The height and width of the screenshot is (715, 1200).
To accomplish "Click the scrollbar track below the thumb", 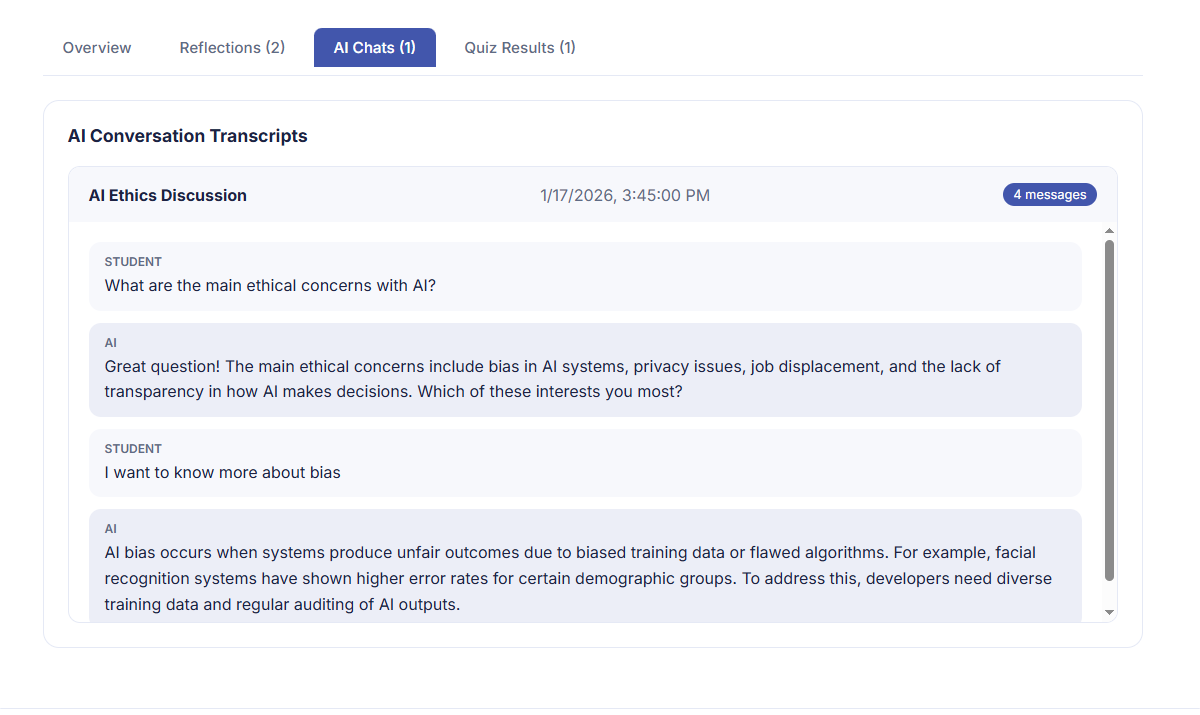I will tap(1109, 593).
